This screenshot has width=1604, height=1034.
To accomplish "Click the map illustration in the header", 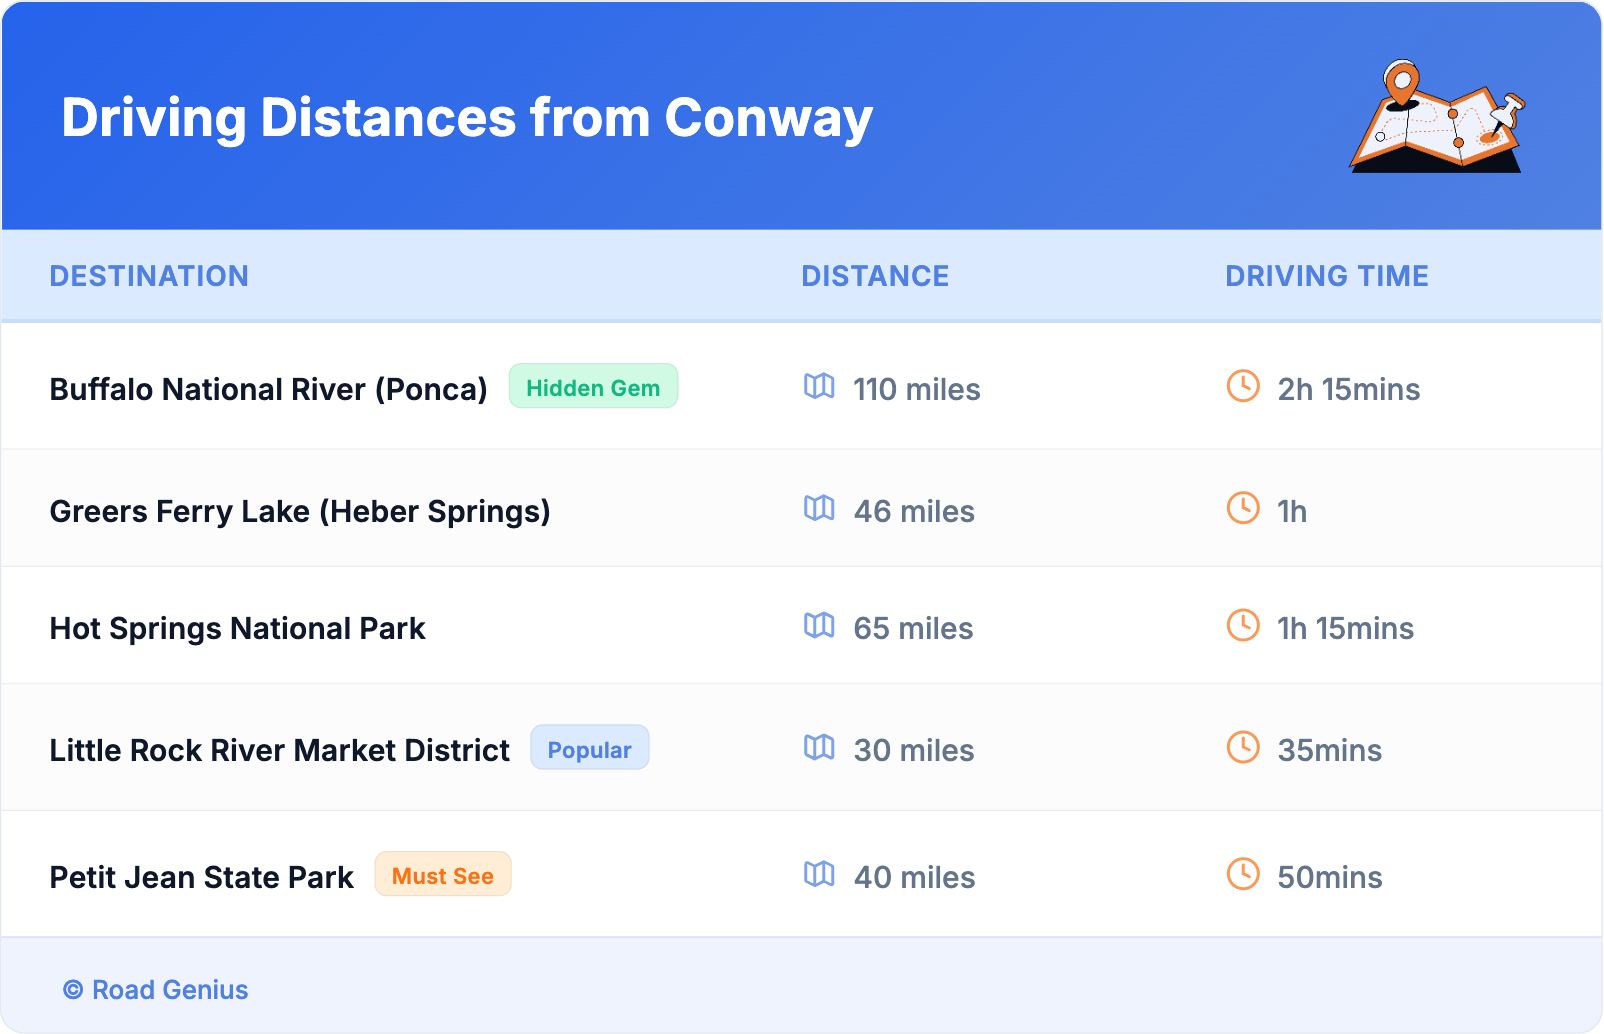I will (x=1438, y=117).
